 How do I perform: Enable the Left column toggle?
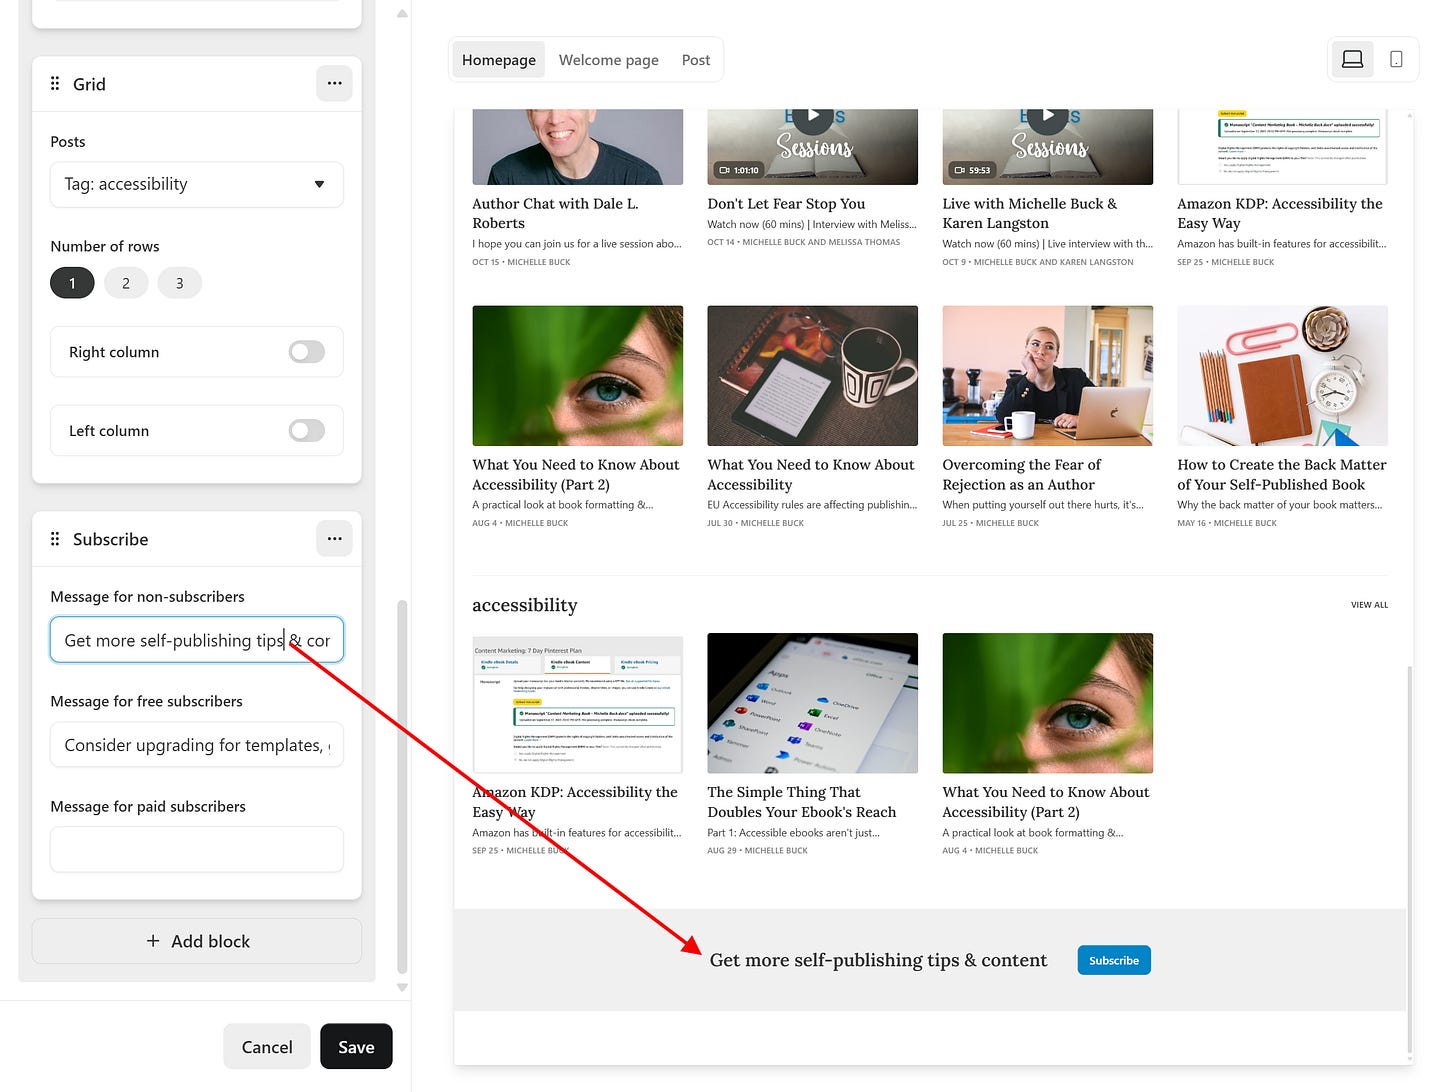(306, 430)
